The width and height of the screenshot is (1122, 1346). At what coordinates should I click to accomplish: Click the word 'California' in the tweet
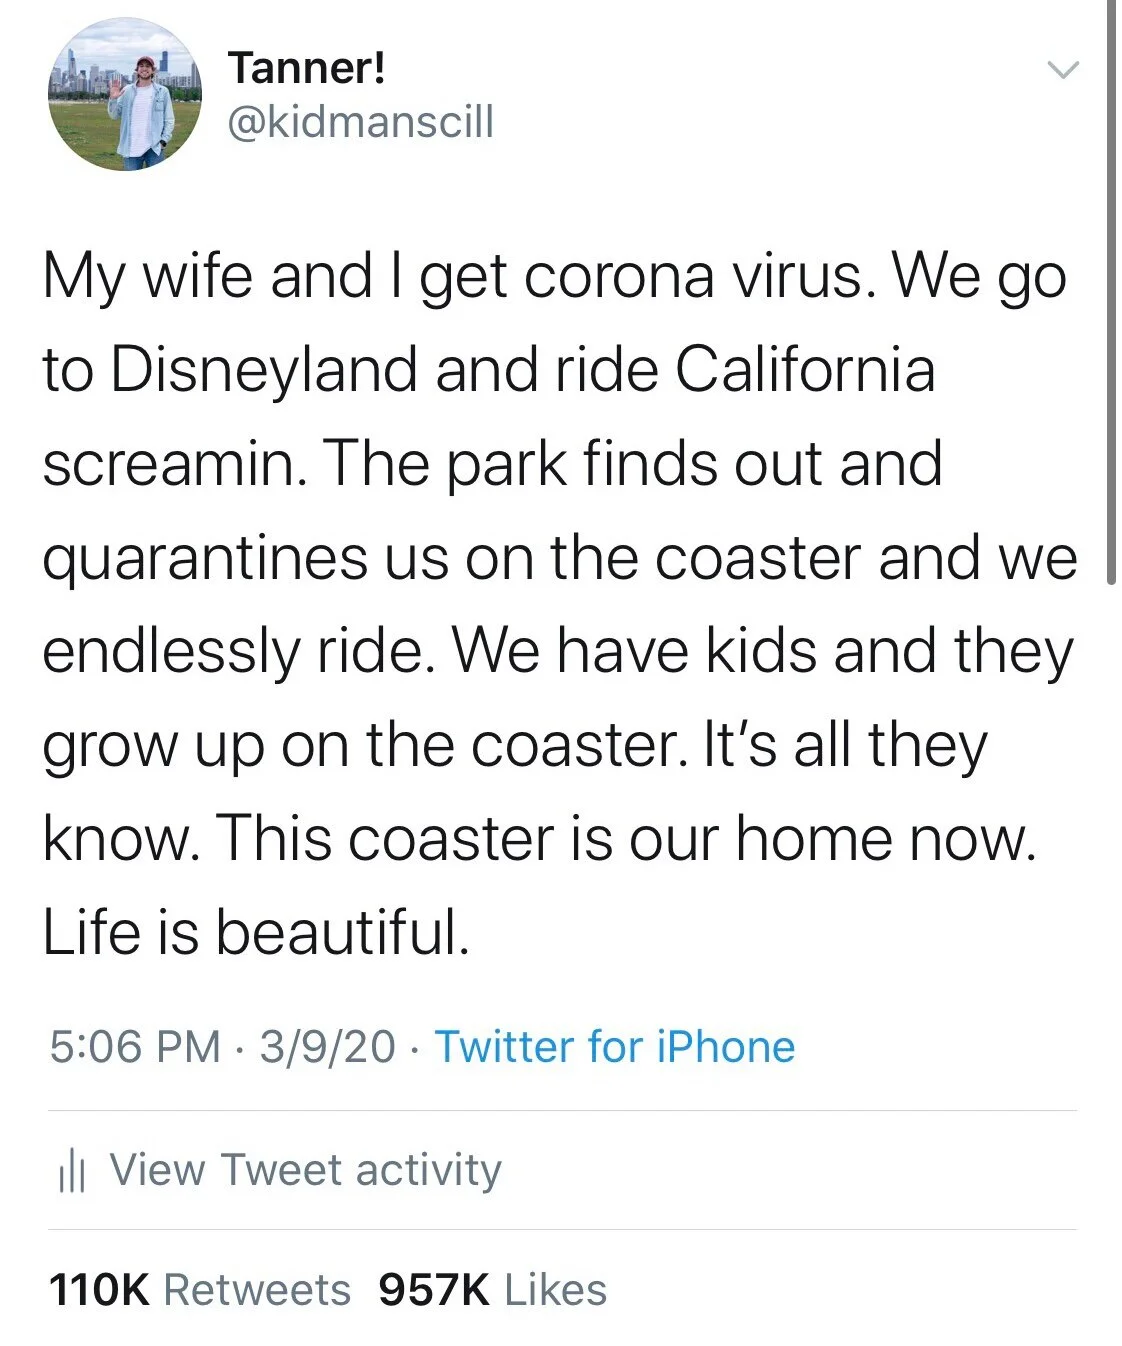805,369
